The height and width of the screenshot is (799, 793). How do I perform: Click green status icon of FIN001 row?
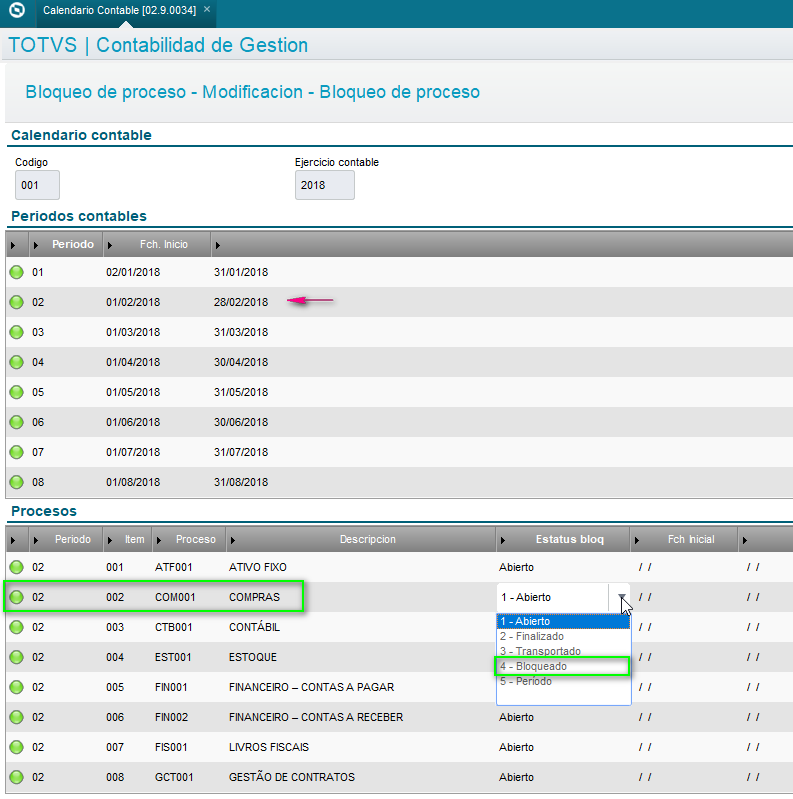click(17, 687)
